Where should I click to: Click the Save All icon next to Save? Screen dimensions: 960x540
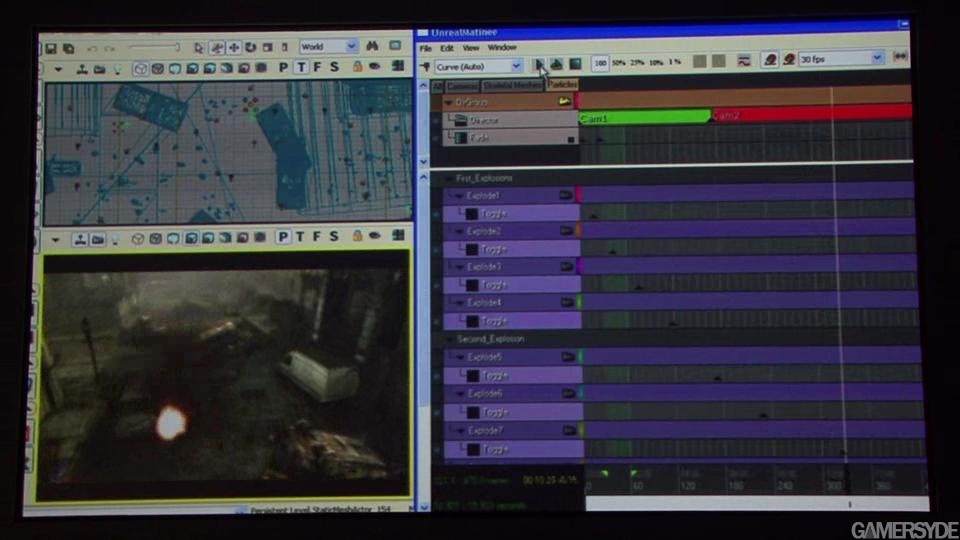(69, 48)
